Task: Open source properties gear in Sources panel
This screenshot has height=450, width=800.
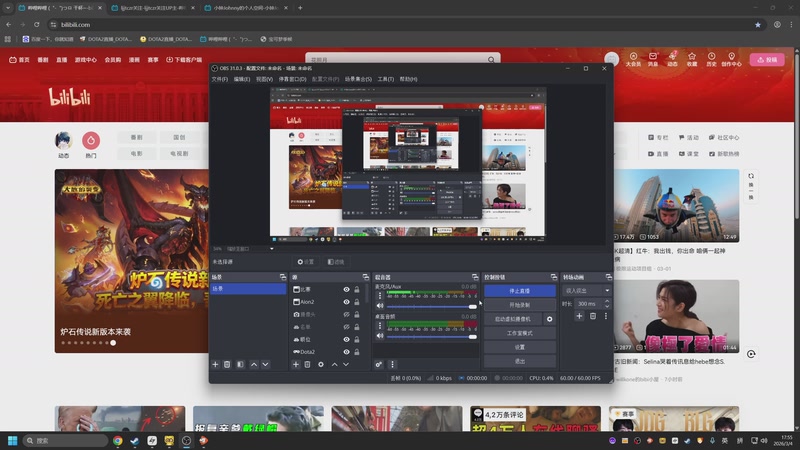Action: [321, 365]
